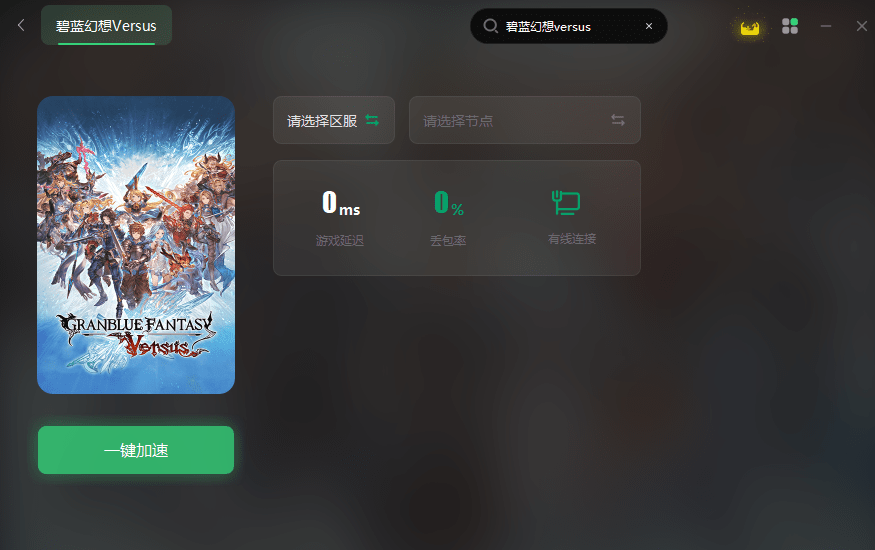Click the Granblue Fantasy Versus cover art

coord(136,245)
